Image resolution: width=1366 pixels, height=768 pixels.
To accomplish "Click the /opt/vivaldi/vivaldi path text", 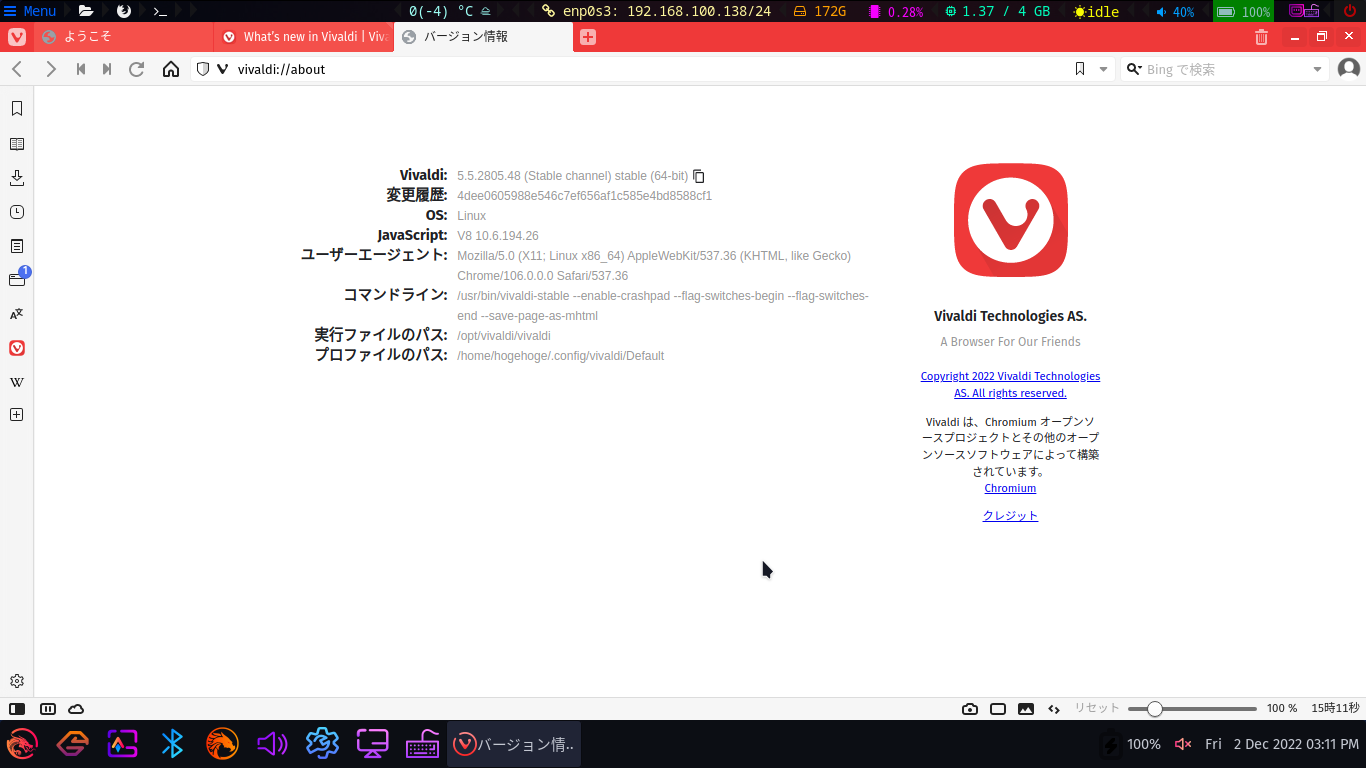I will click(504, 336).
